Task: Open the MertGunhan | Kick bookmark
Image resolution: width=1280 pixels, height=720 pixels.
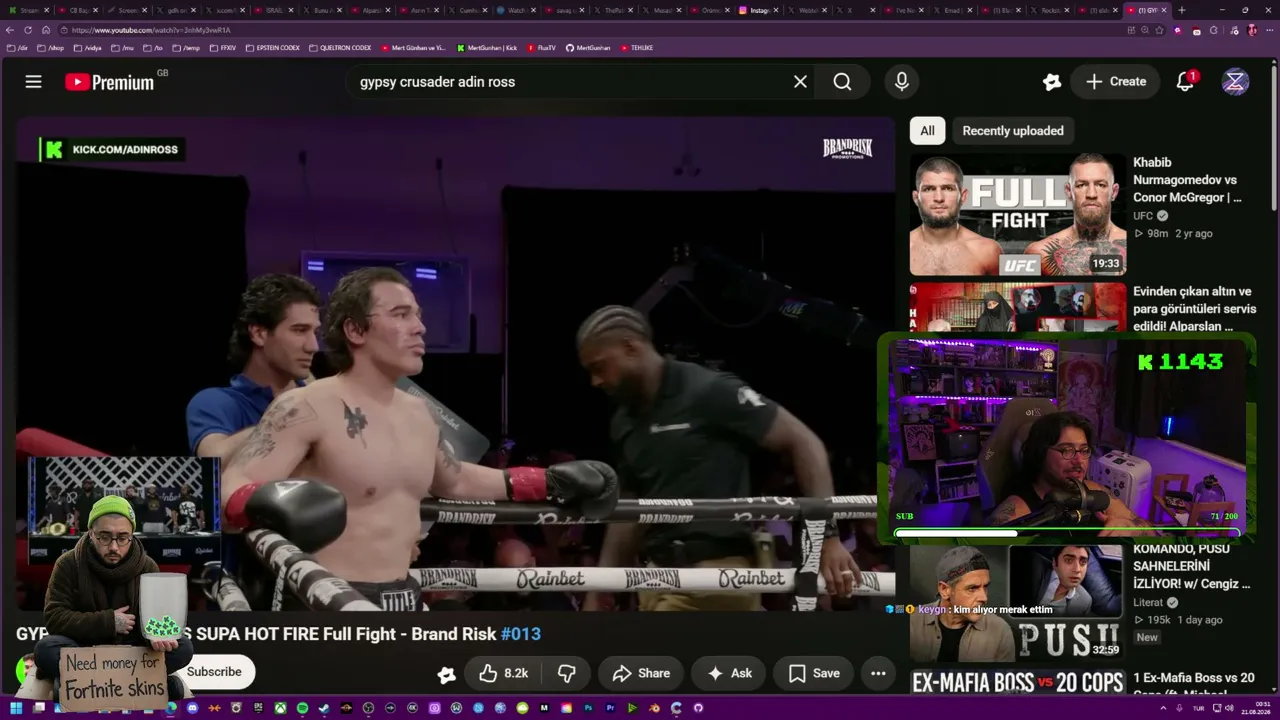Action: (487, 48)
